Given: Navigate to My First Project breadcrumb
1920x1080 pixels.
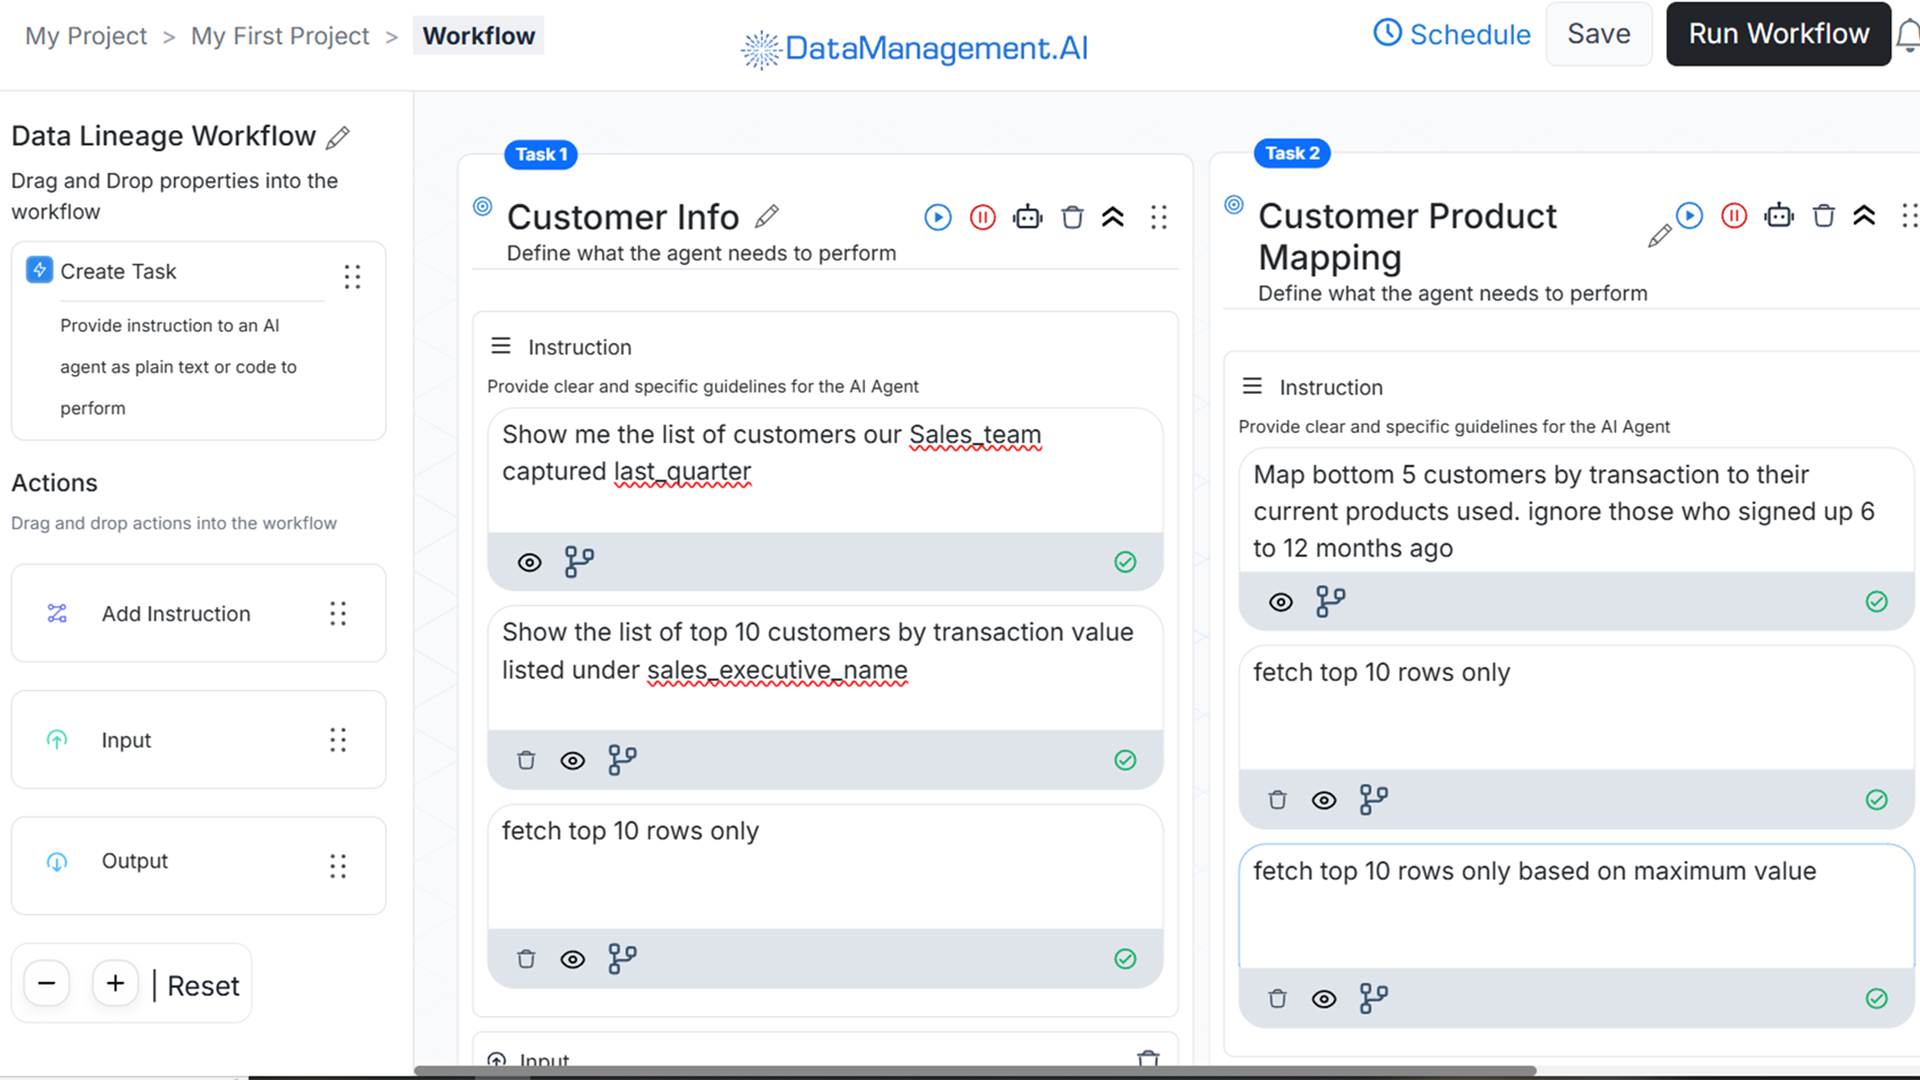Looking at the screenshot, I should tap(280, 35).
